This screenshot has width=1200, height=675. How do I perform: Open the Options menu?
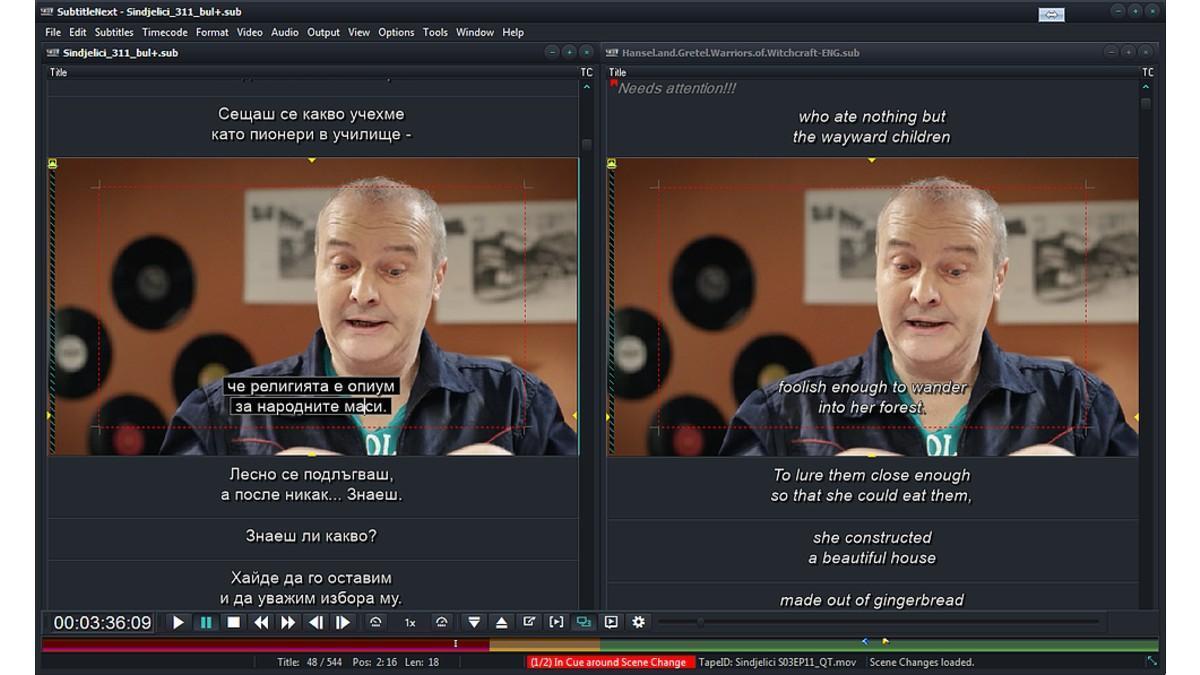(x=396, y=32)
